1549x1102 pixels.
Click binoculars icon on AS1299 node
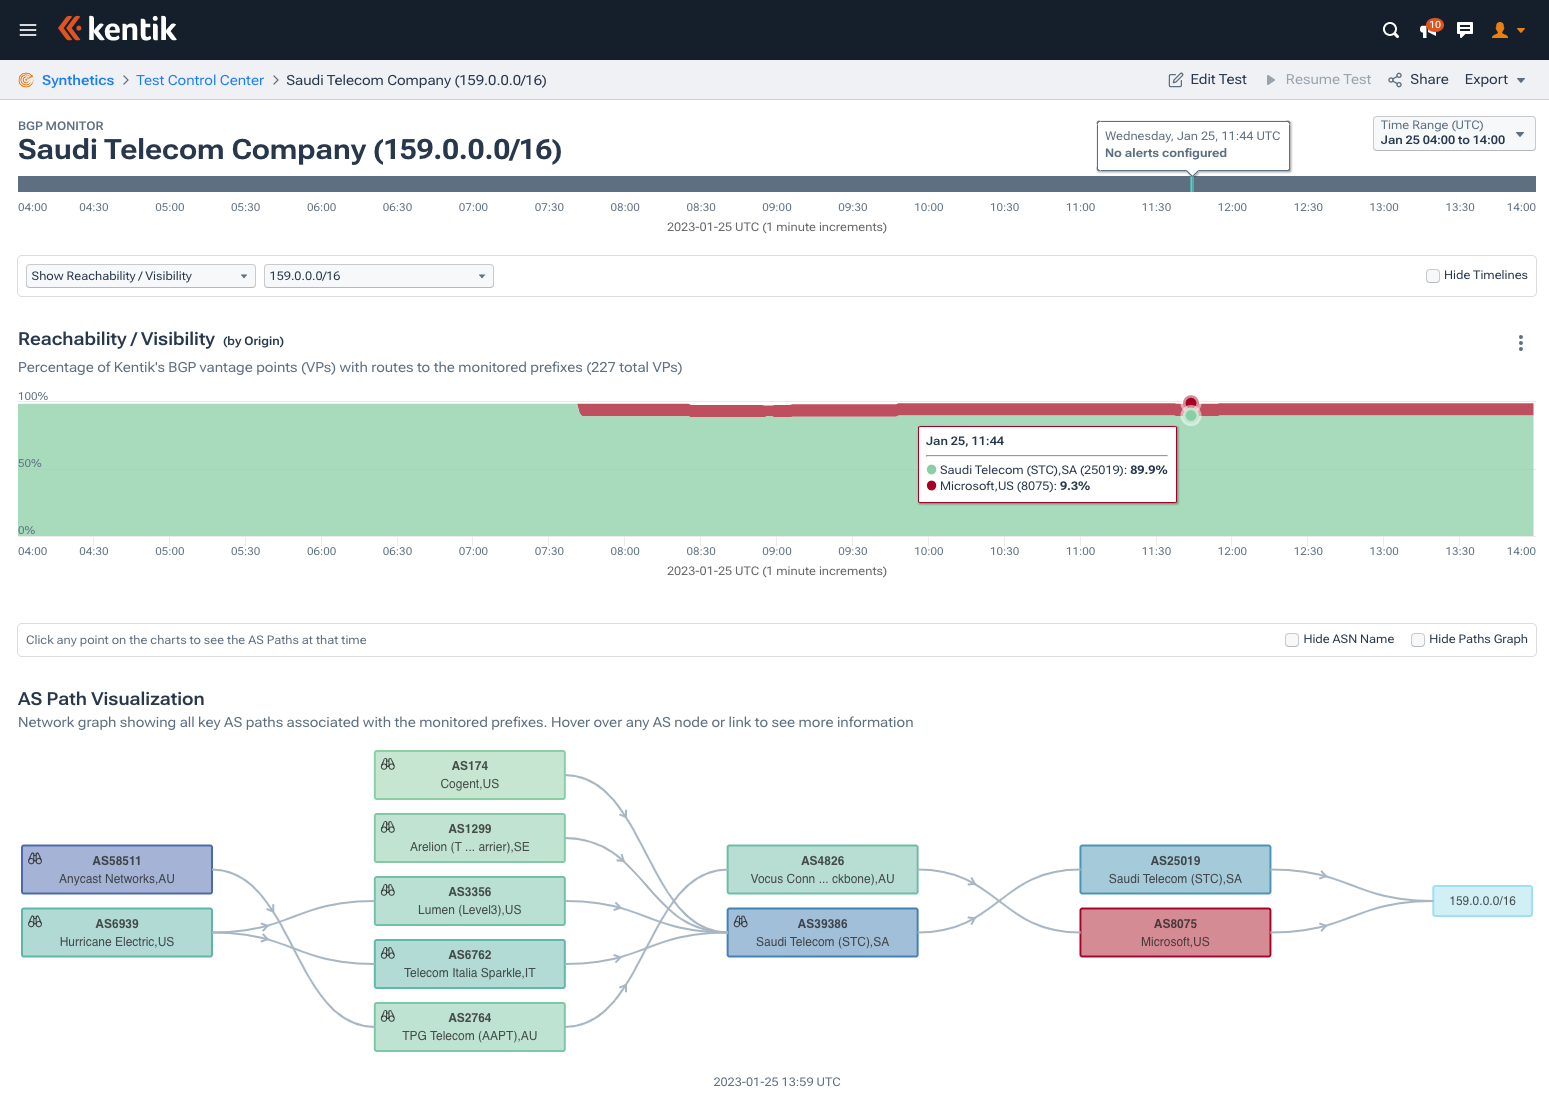tap(388, 827)
